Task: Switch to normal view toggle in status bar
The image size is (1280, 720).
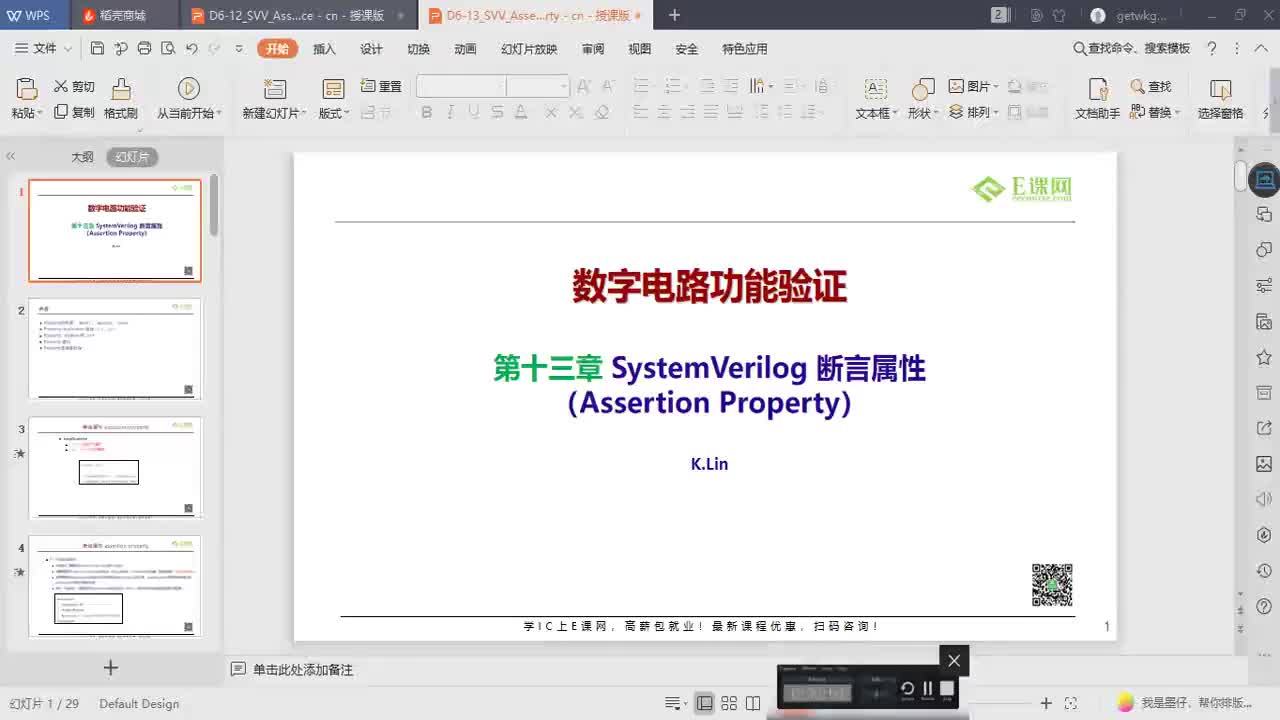Action: point(705,703)
